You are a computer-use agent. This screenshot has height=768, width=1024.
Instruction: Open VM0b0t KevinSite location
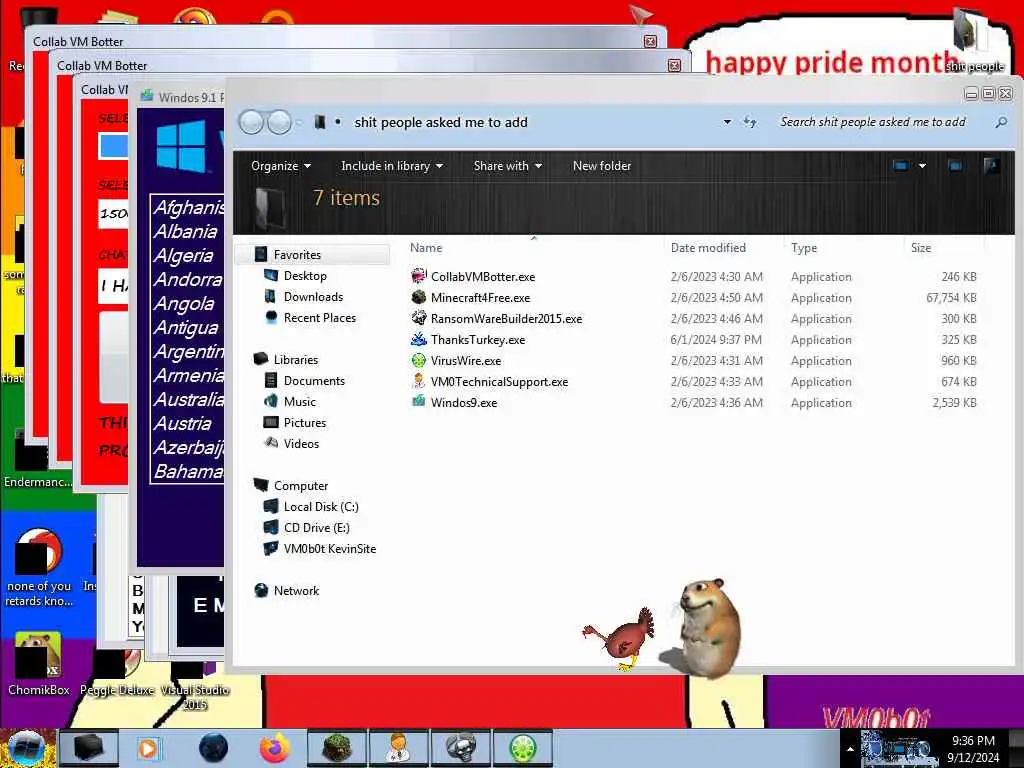[330, 549]
